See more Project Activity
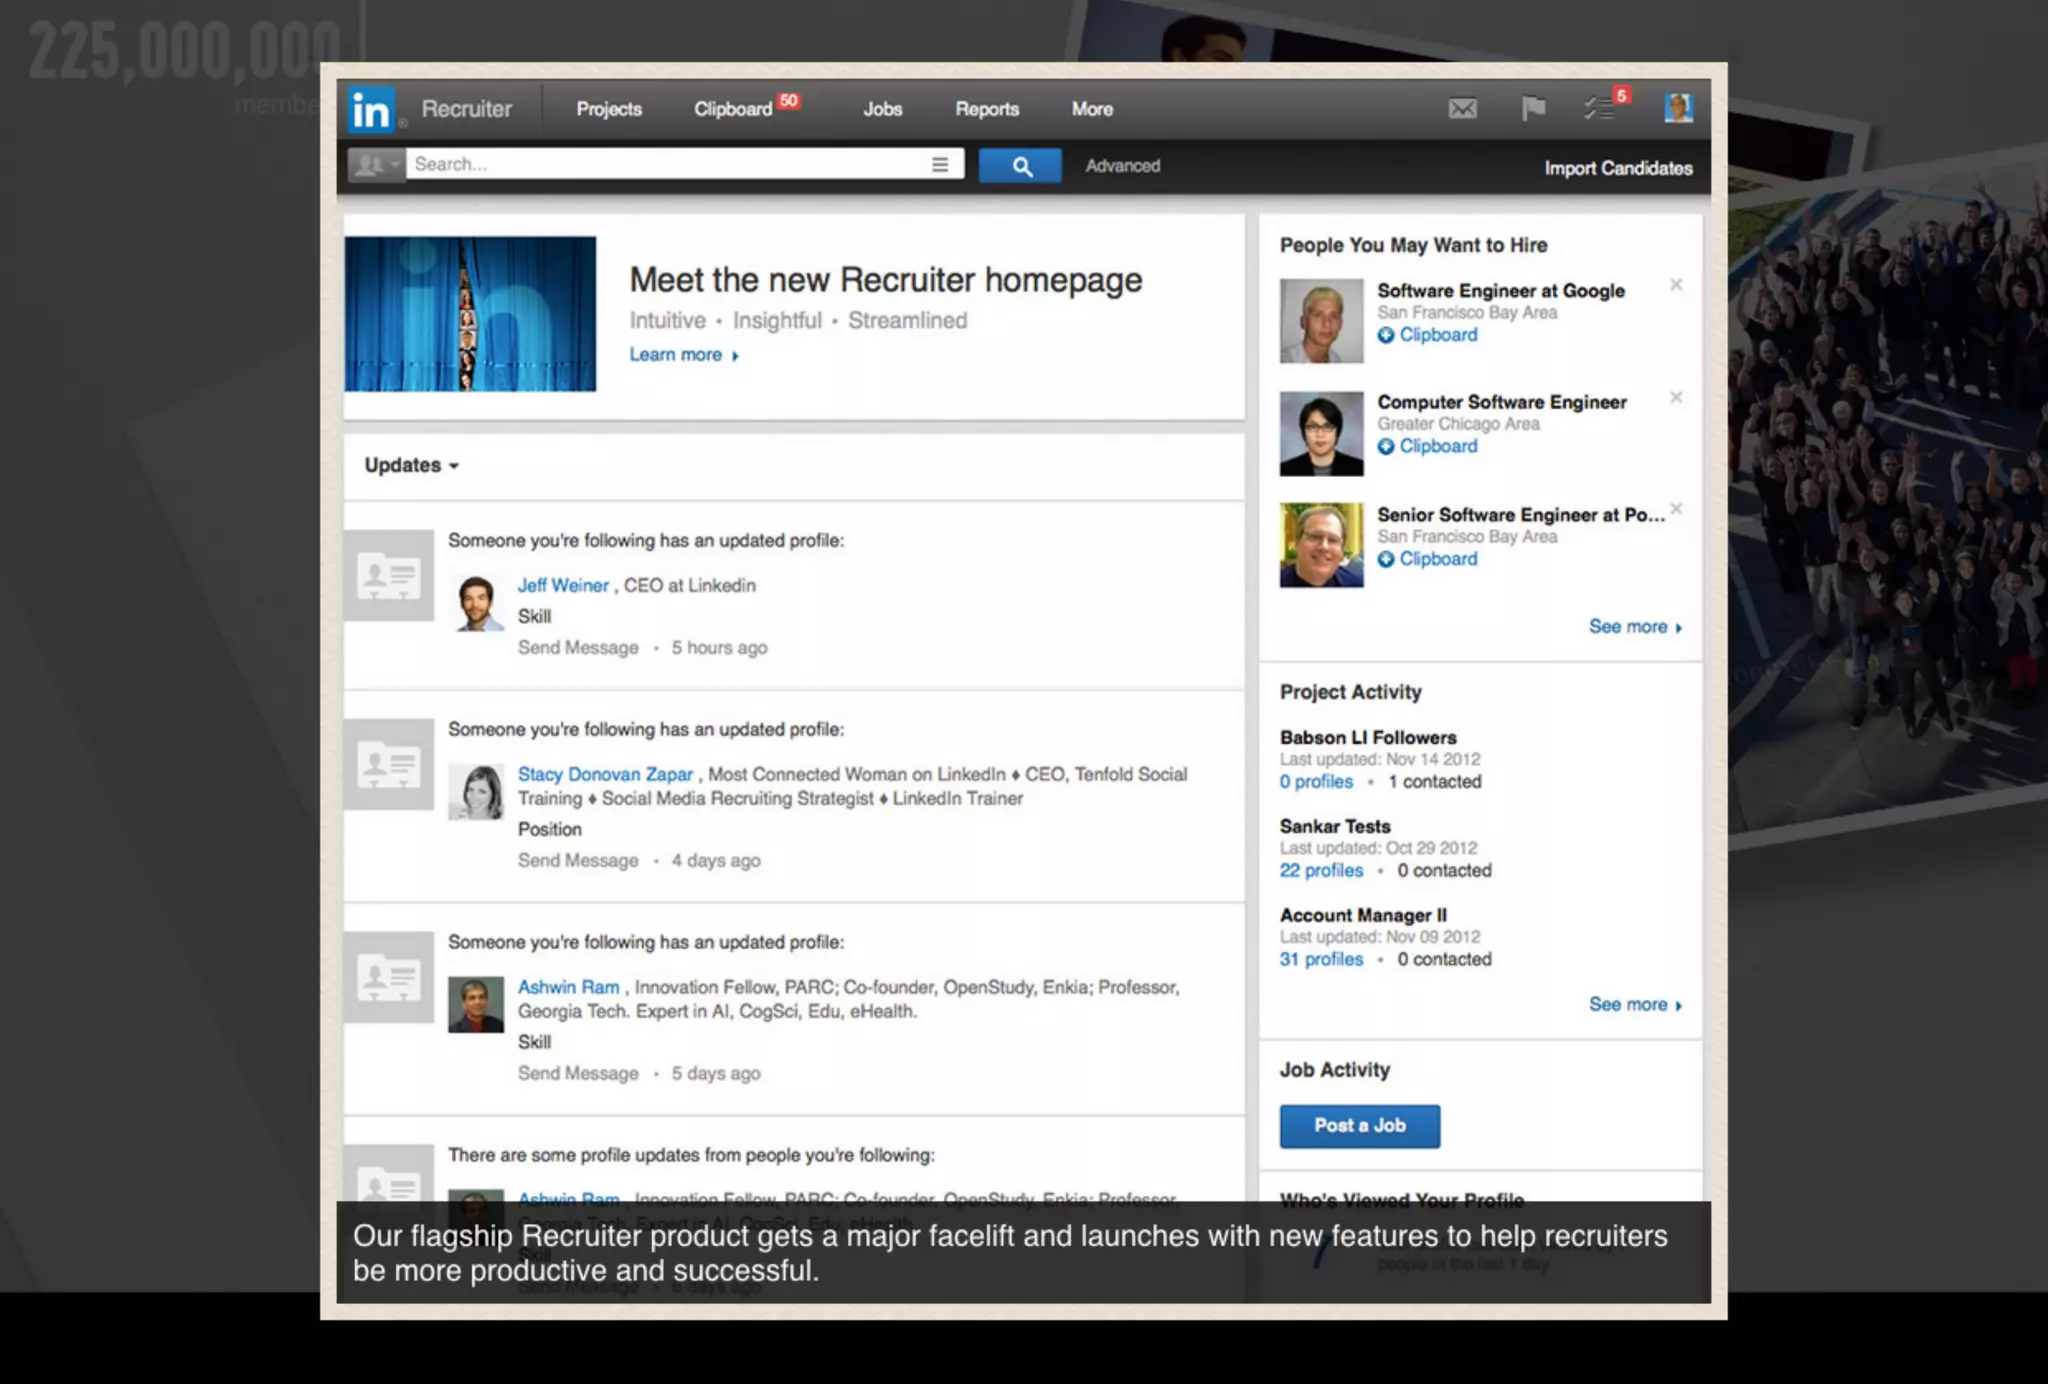Screen dimensions: 2048x1384 click(x=1635, y=1005)
